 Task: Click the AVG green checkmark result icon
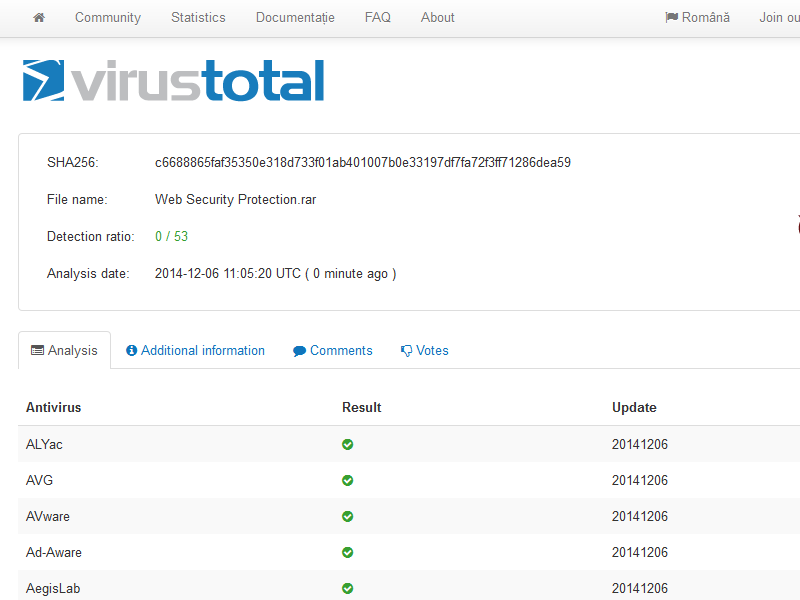point(347,481)
